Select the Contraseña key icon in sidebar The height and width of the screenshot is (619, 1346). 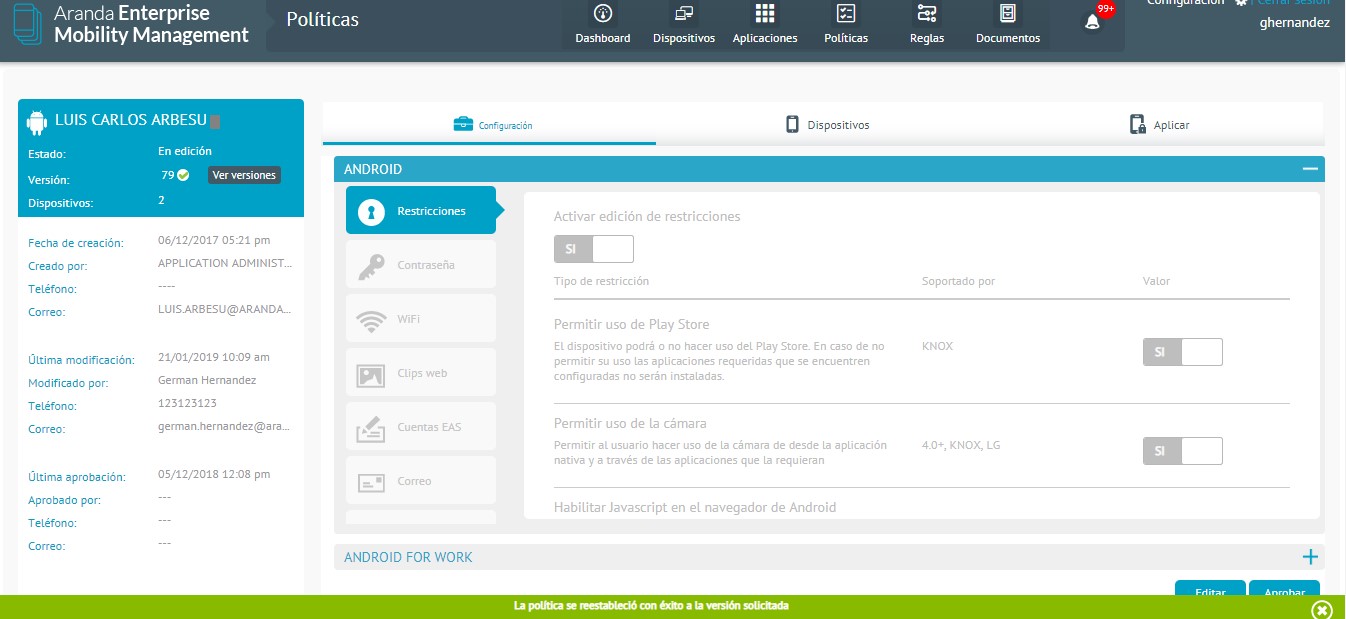click(x=372, y=265)
